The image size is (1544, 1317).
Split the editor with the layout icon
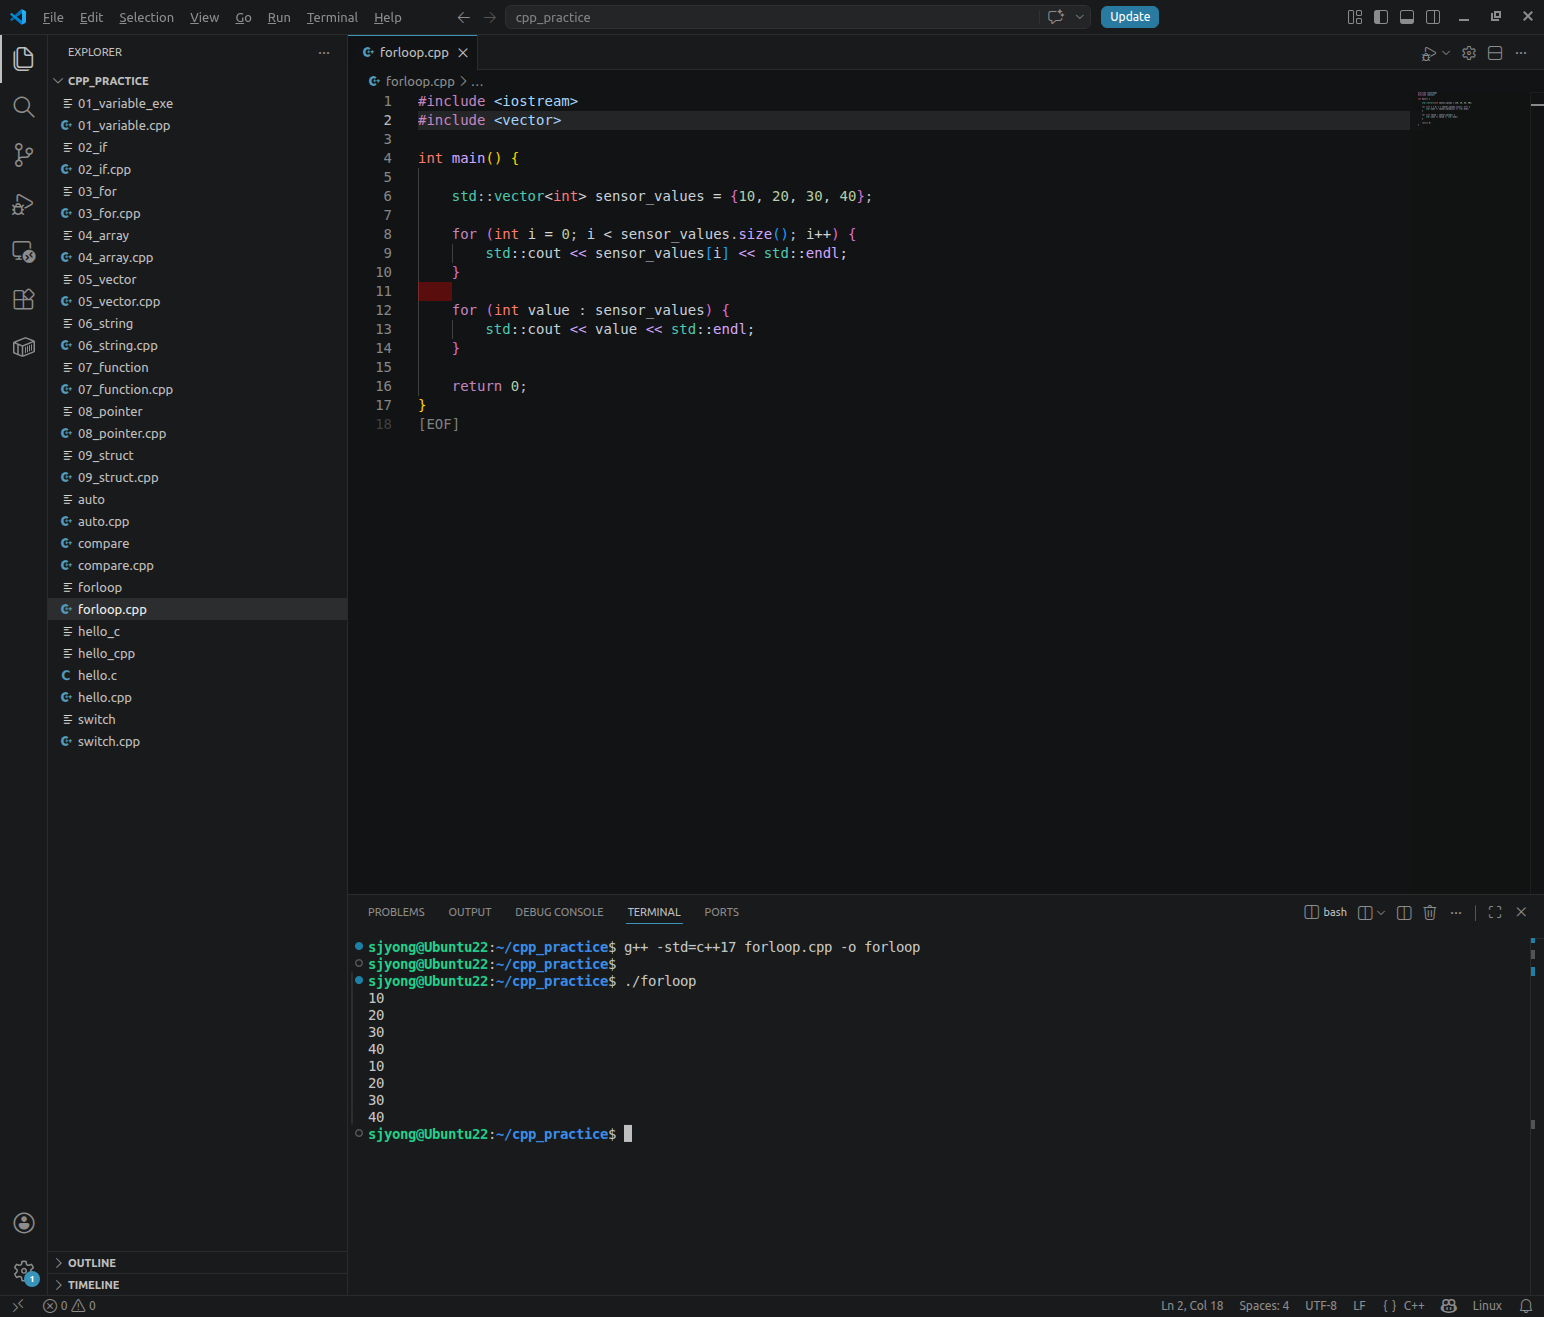(x=1495, y=53)
